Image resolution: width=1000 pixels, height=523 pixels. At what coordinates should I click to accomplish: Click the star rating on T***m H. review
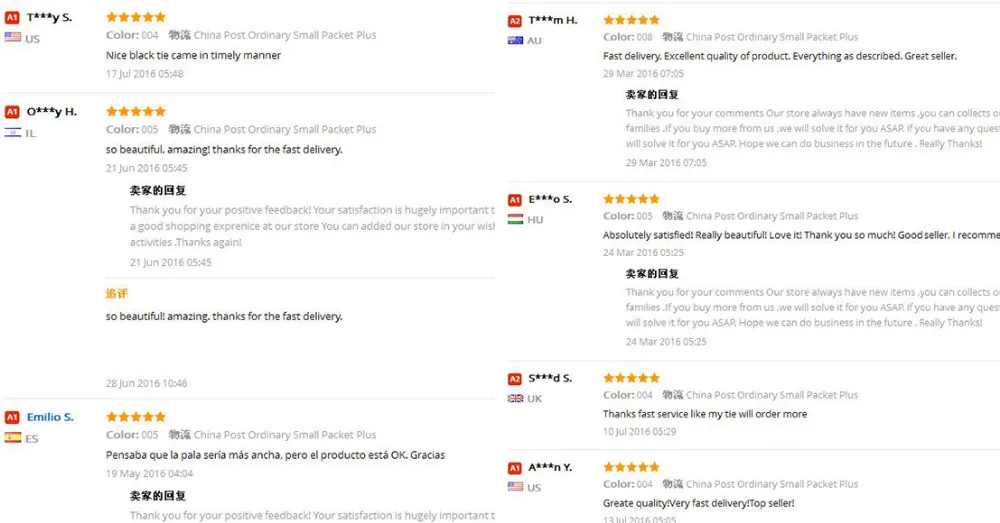click(x=632, y=20)
